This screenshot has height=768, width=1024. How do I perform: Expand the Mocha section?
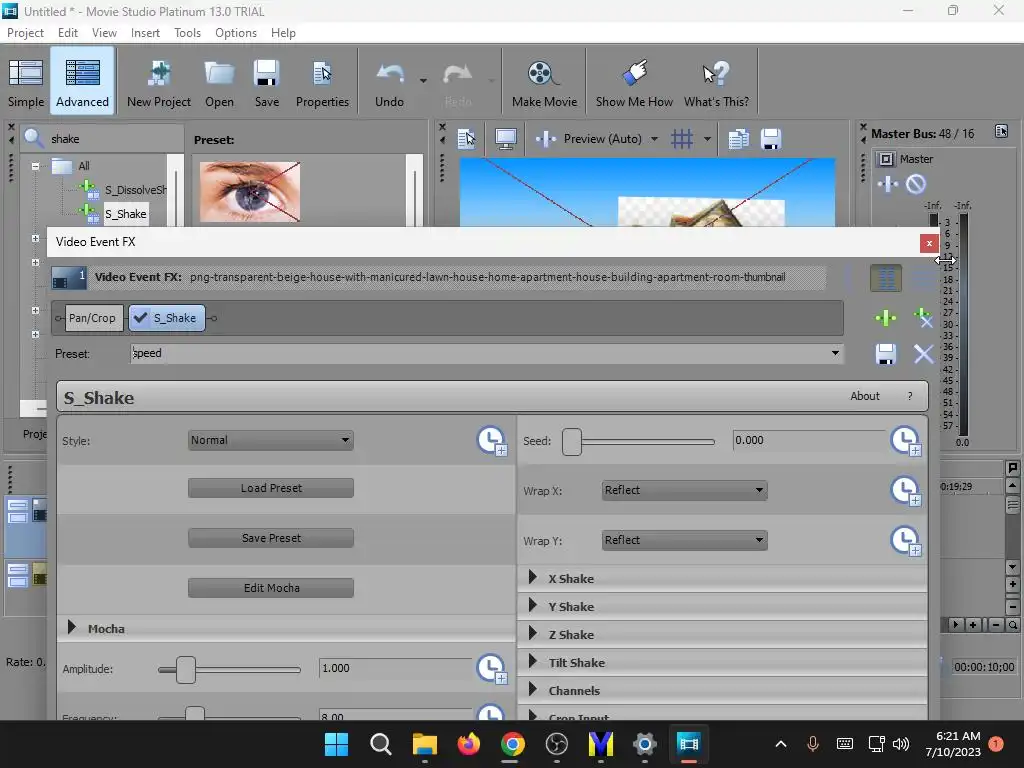[x=71, y=628]
